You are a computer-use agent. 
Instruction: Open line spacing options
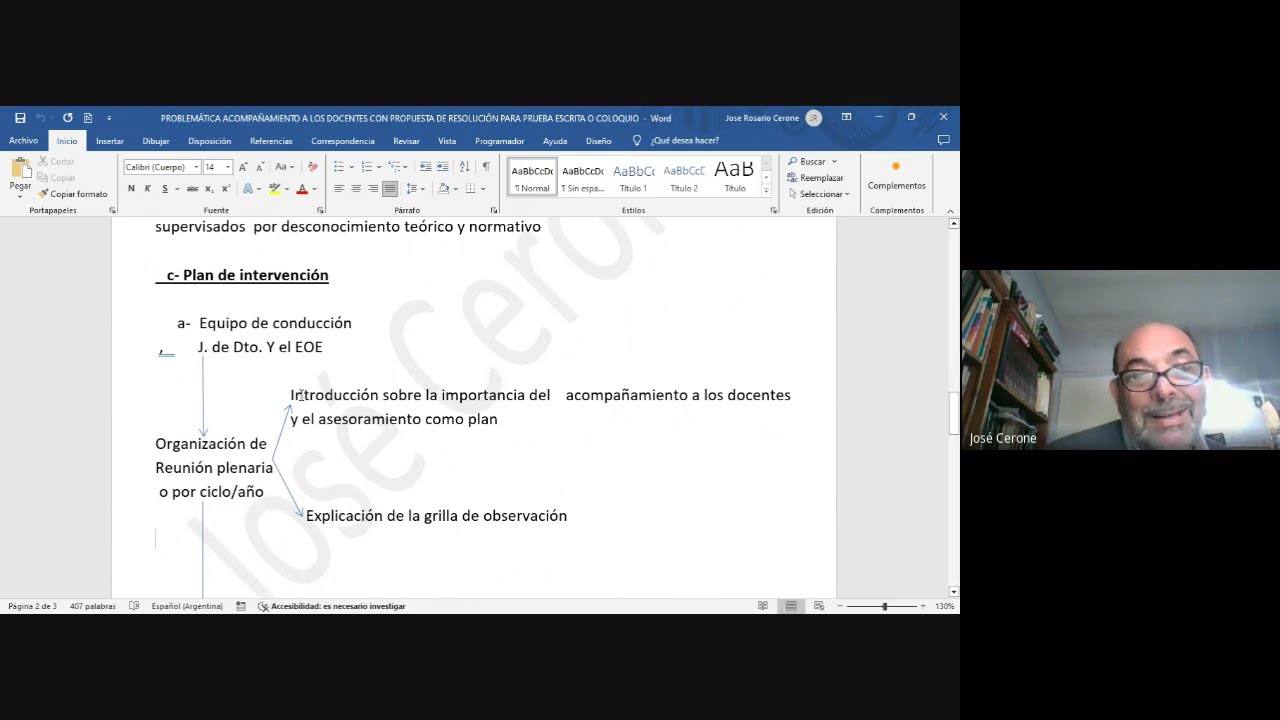pos(412,189)
